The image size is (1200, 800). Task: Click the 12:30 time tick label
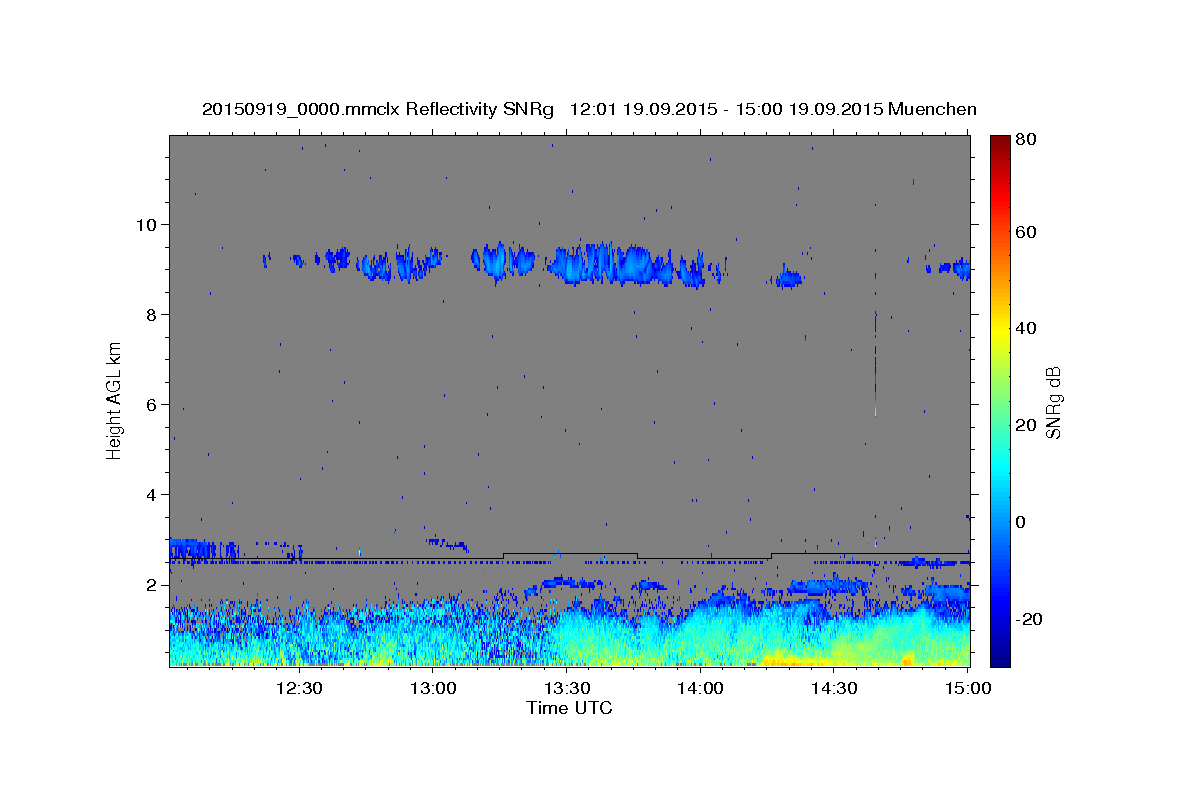298,689
